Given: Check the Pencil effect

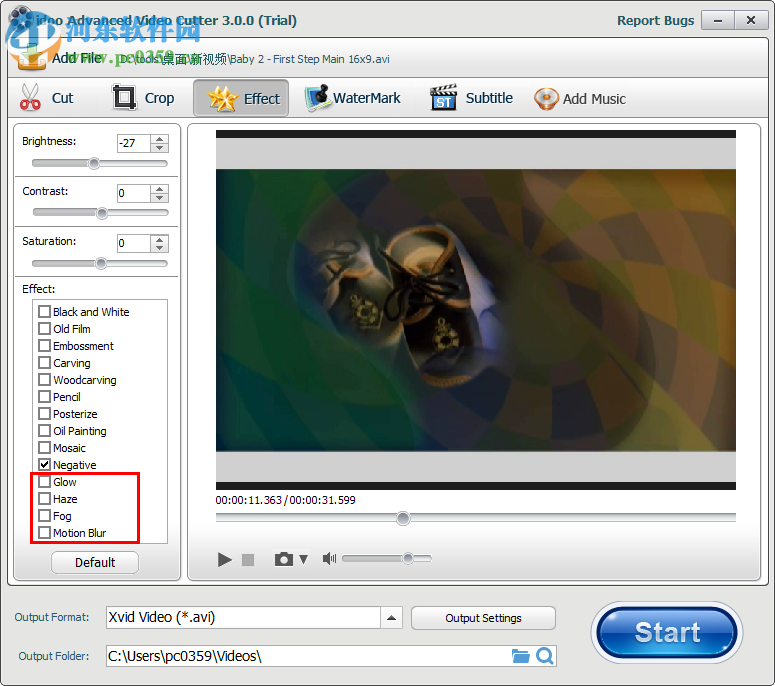Looking at the screenshot, I should click(44, 396).
